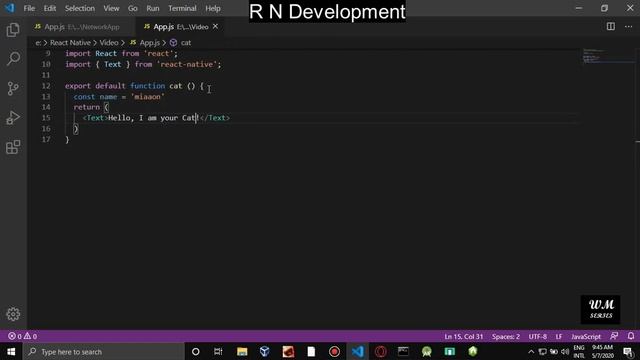This screenshot has height=360, width=640.
Task: Open the Manage gear in activity bar
Action: pyautogui.click(x=13, y=314)
